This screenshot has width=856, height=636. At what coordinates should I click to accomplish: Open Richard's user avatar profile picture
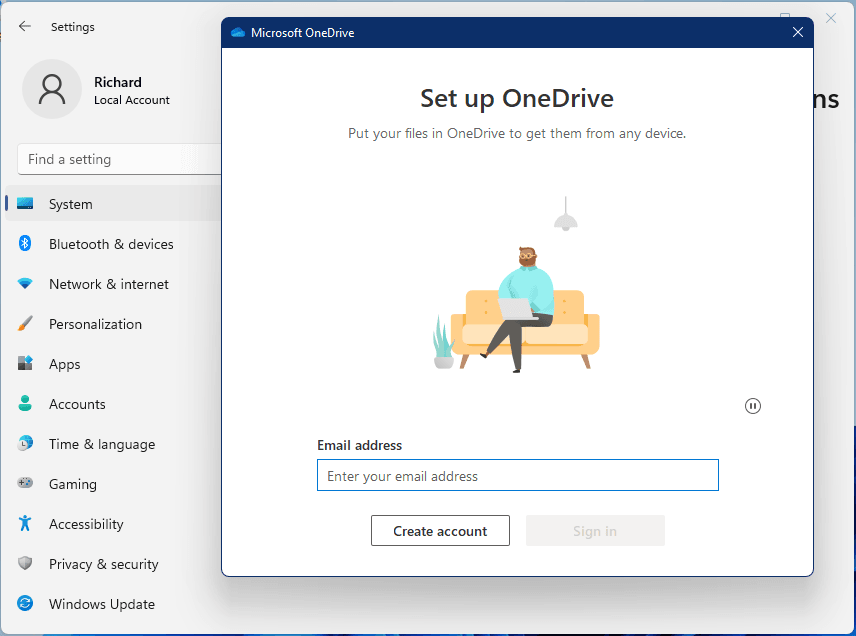click(52, 89)
